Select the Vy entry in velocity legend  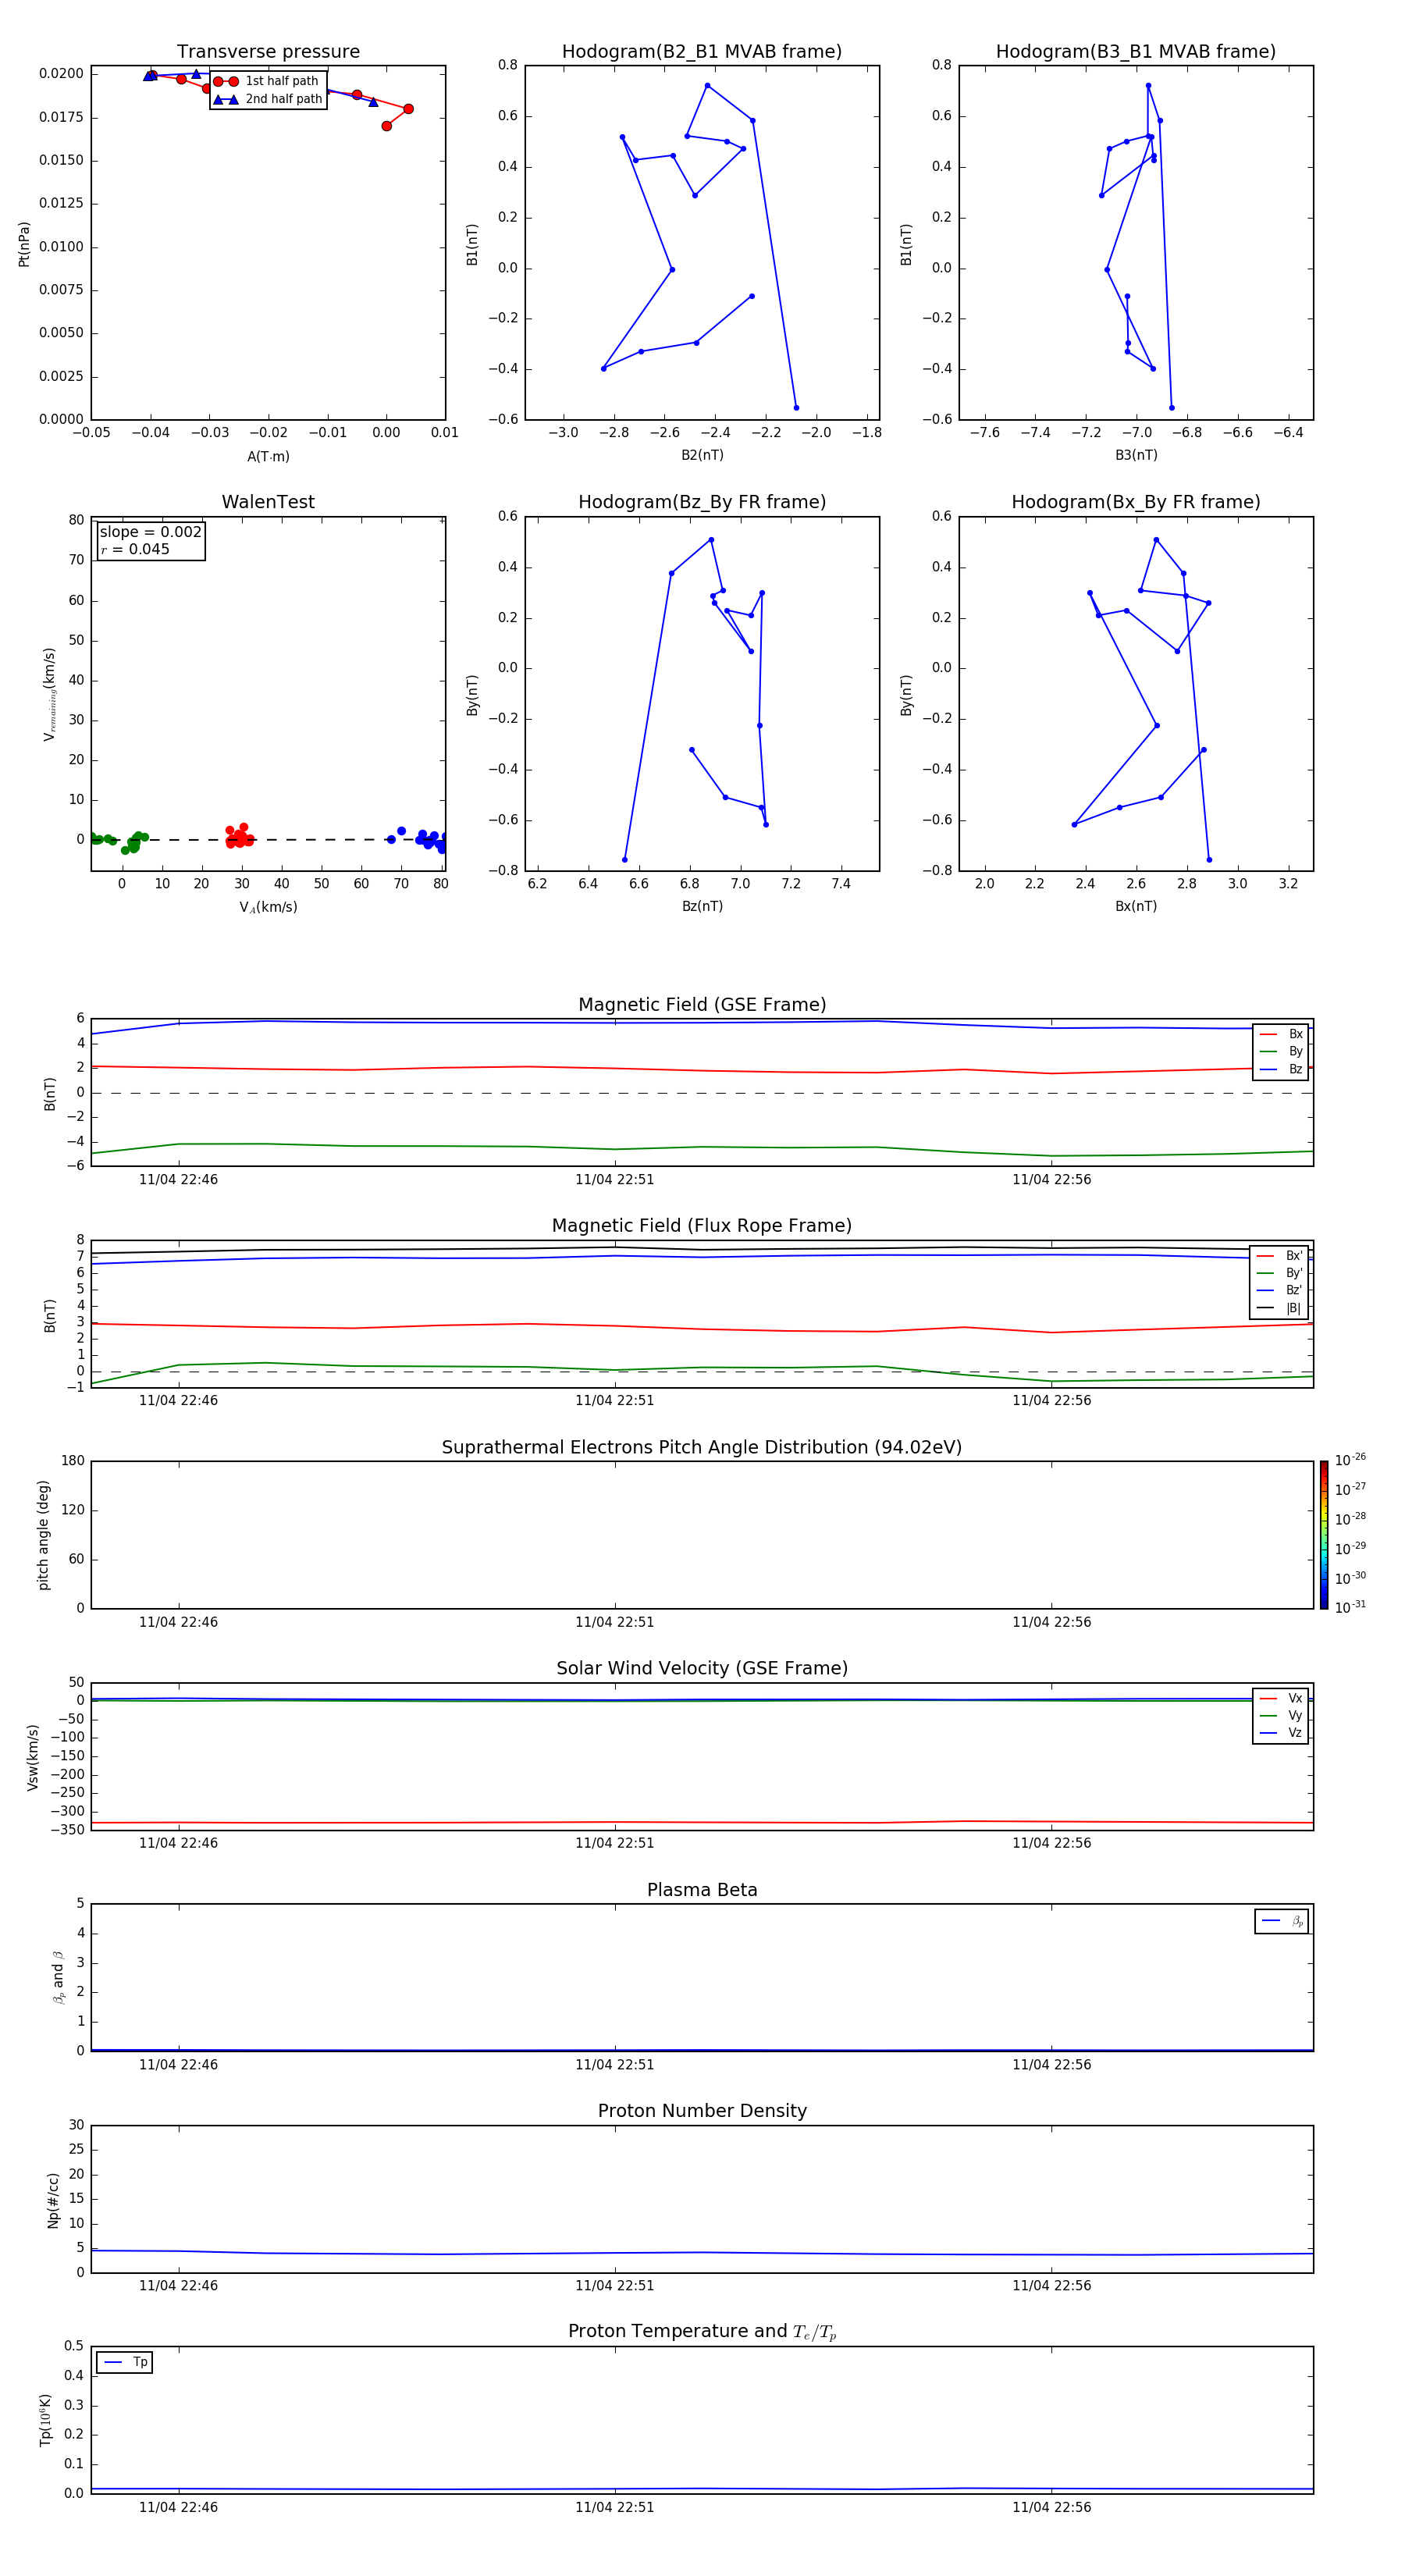pyautogui.click(x=1281, y=1715)
